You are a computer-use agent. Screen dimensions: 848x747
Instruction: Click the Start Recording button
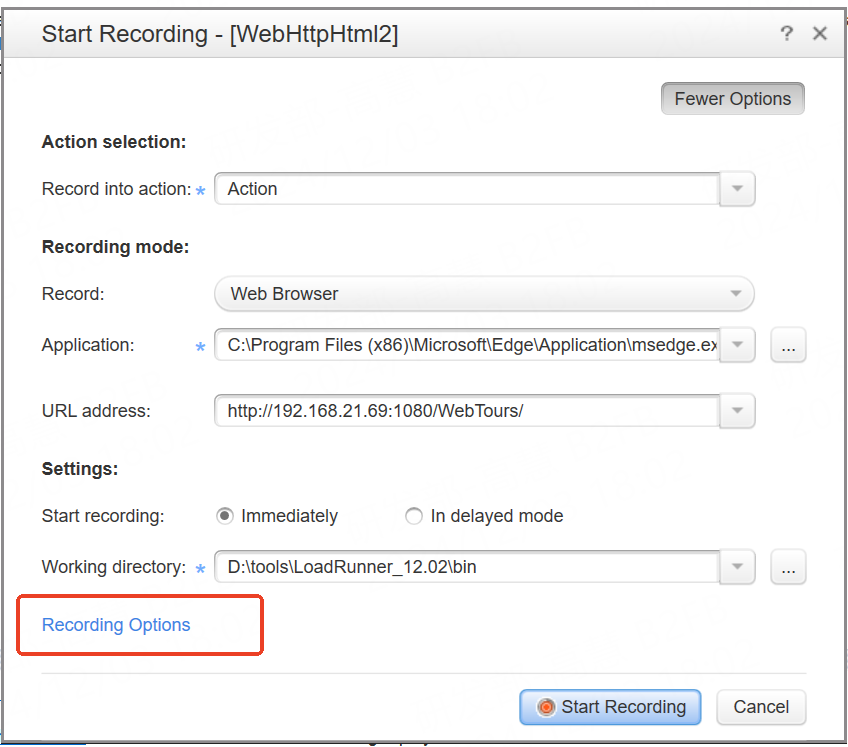coord(610,707)
